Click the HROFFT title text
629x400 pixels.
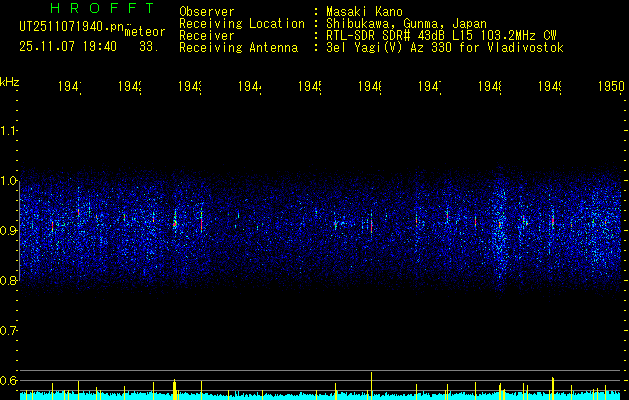tap(102, 8)
